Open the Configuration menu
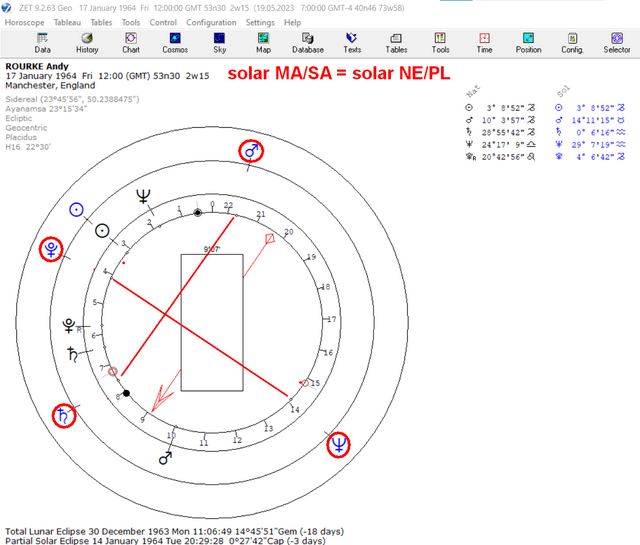The height and width of the screenshot is (545, 640). point(211,22)
